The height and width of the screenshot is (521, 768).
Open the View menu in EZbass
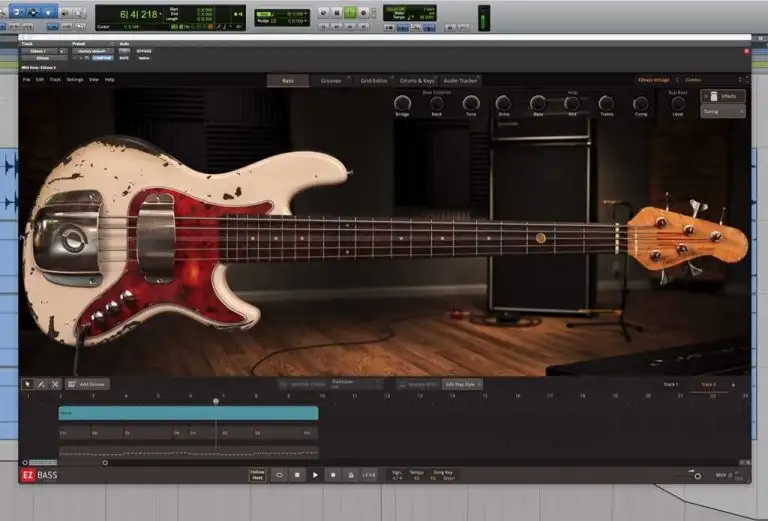coord(94,79)
